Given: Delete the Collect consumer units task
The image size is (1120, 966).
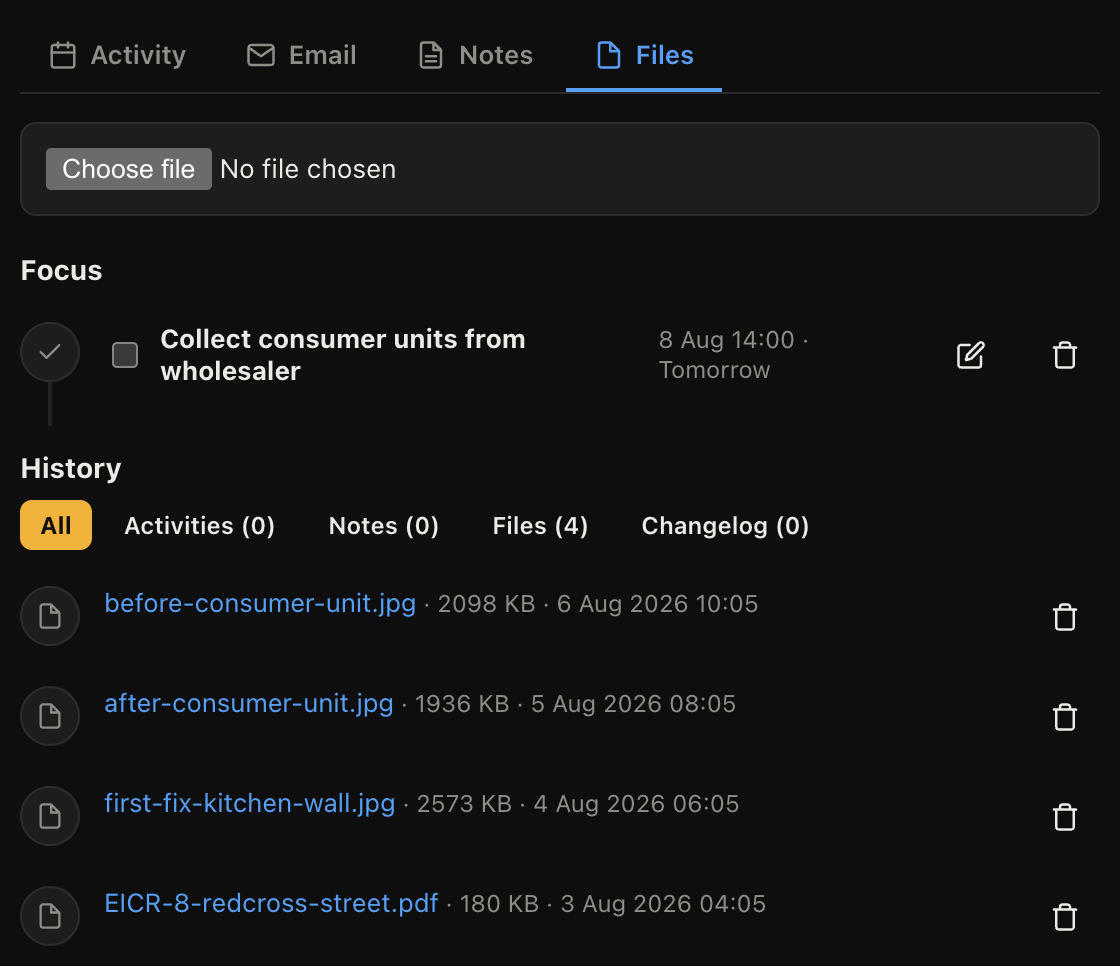Looking at the screenshot, I should coord(1064,355).
